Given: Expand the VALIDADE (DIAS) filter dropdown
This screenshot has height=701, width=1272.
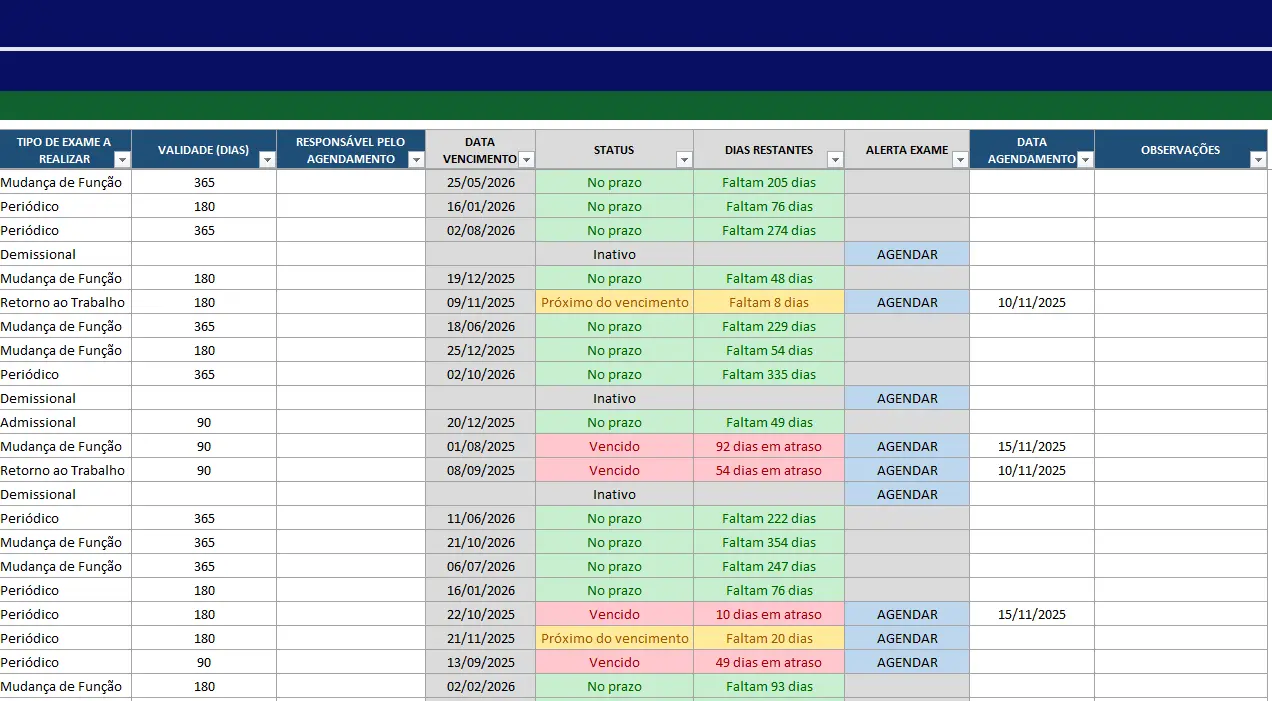Looking at the screenshot, I should pyautogui.click(x=267, y=160).
